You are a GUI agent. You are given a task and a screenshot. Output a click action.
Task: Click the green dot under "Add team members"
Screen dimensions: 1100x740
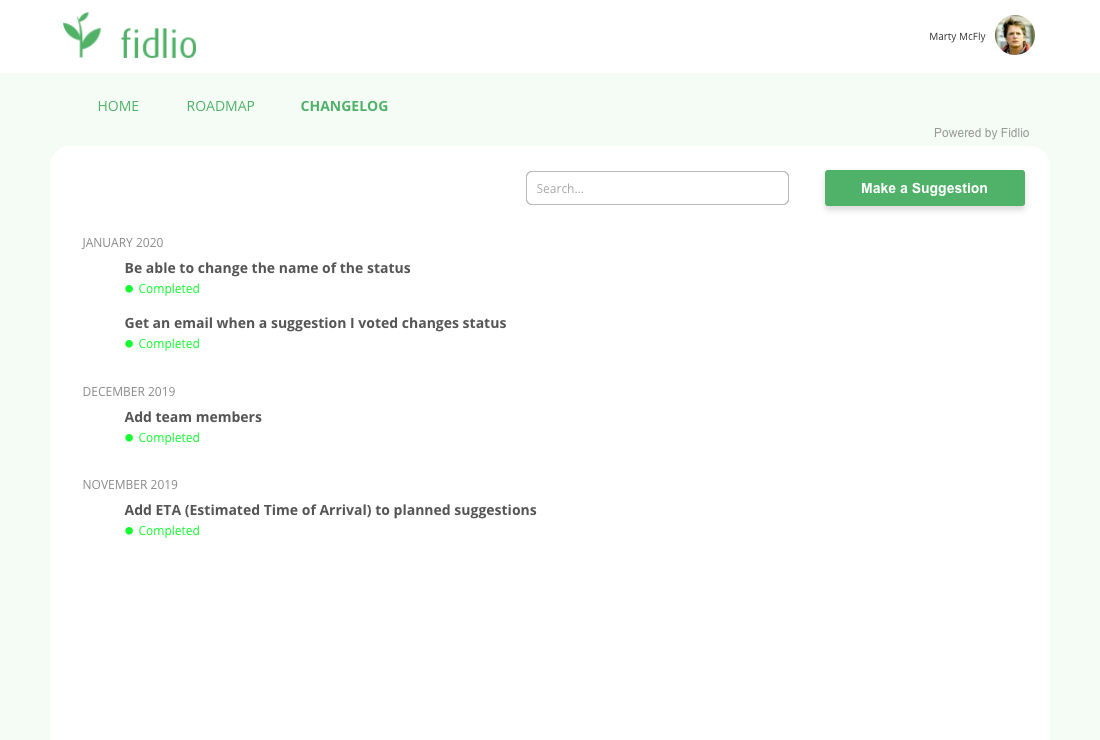pyautogui.click(x=129, y=438)
